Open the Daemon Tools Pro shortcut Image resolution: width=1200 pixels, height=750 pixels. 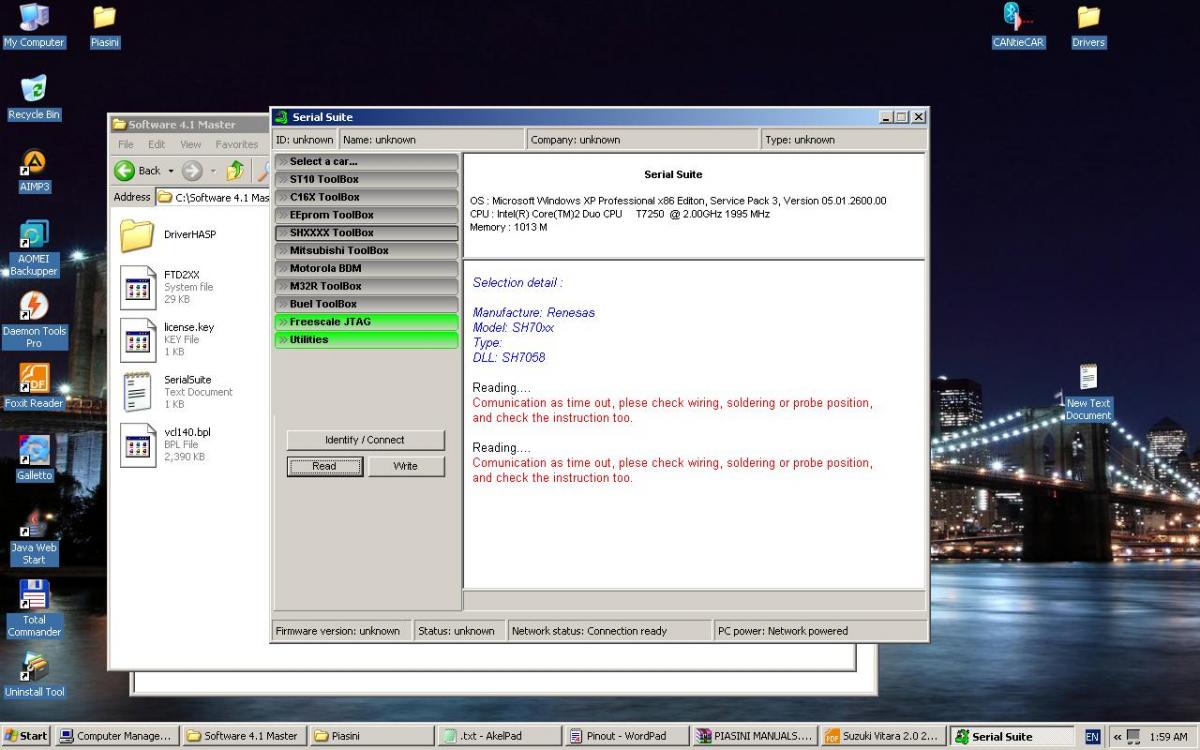[x=34, y=307]
